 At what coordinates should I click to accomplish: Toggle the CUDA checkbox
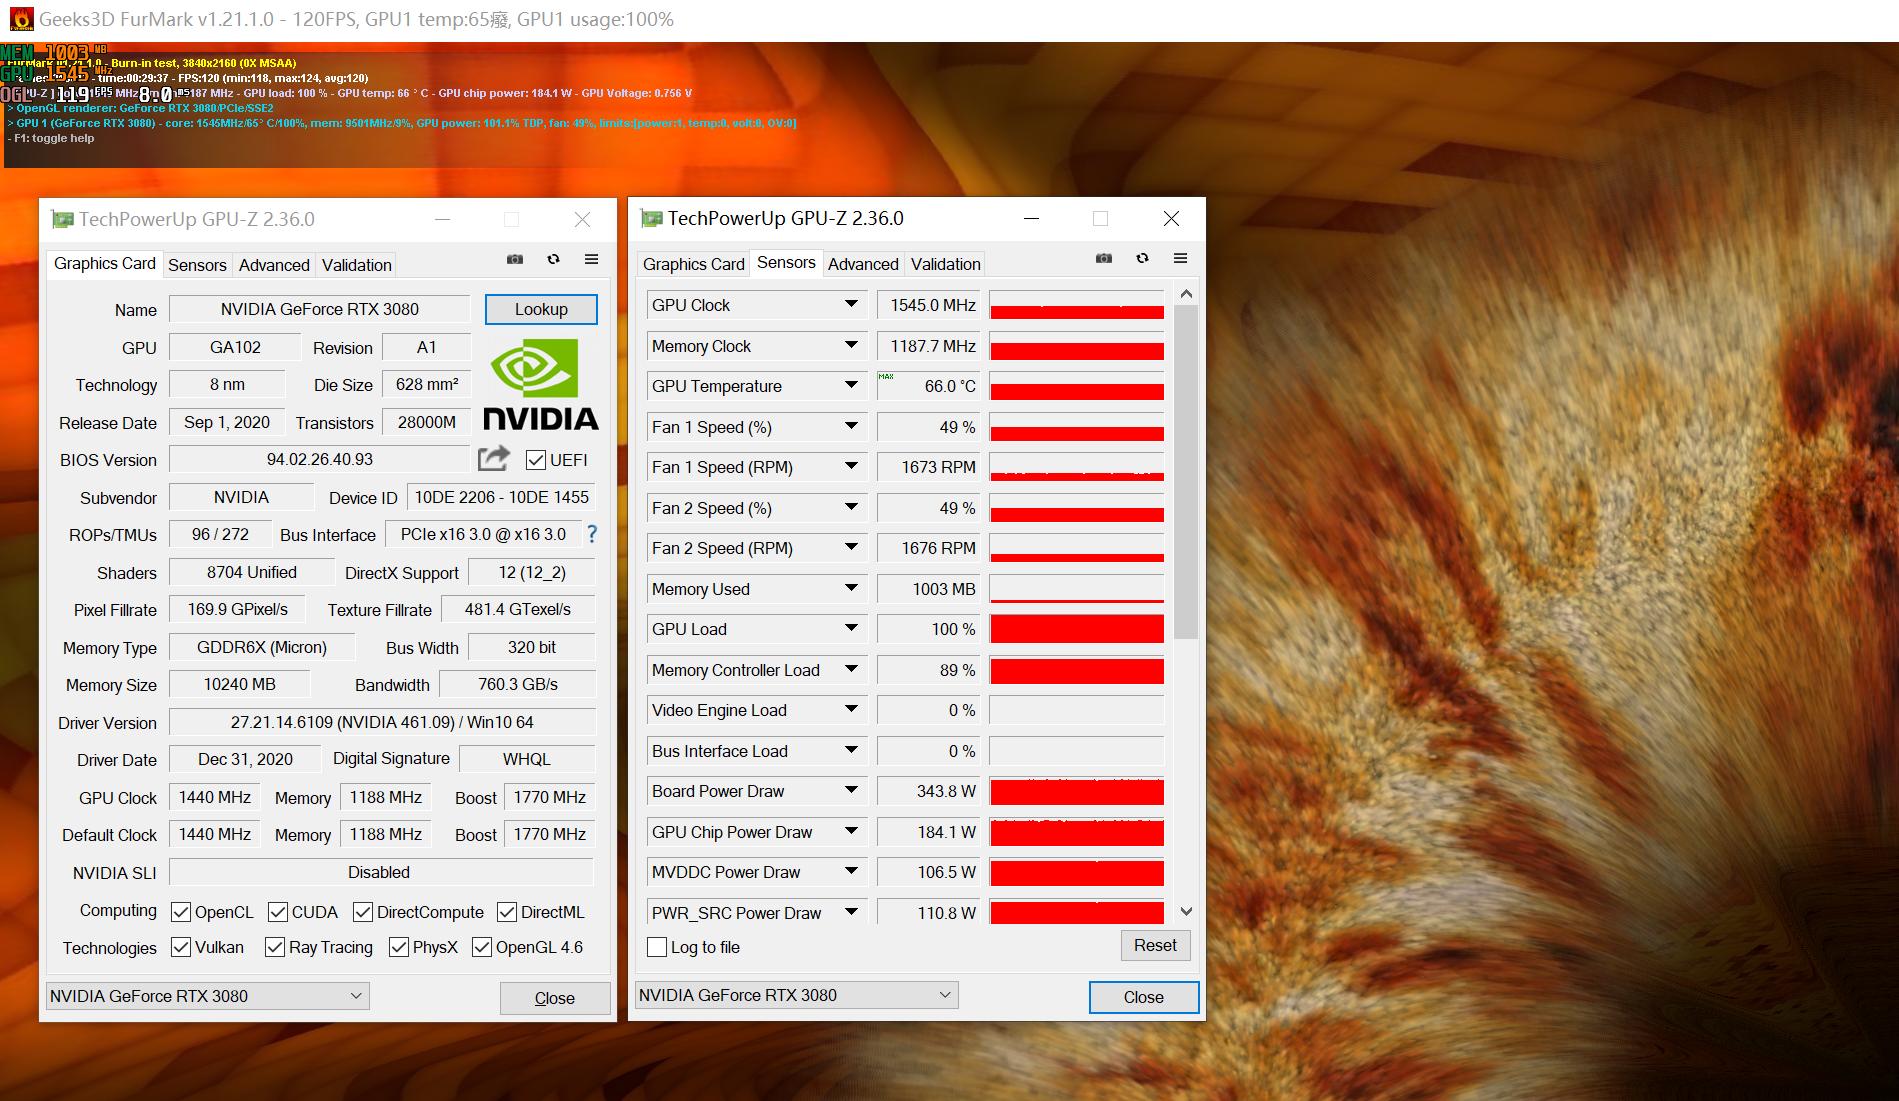(278, 912)
